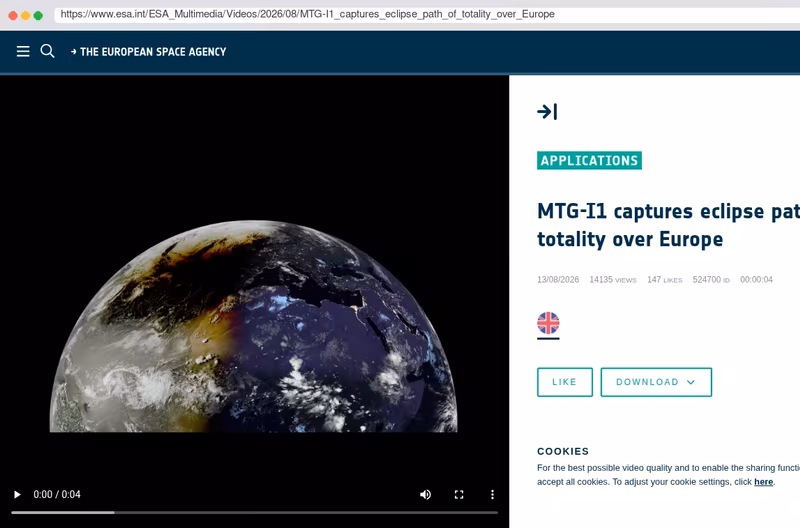Click the video title heading
The width and height of the screenshot is (800, 528).
point(668,225)
